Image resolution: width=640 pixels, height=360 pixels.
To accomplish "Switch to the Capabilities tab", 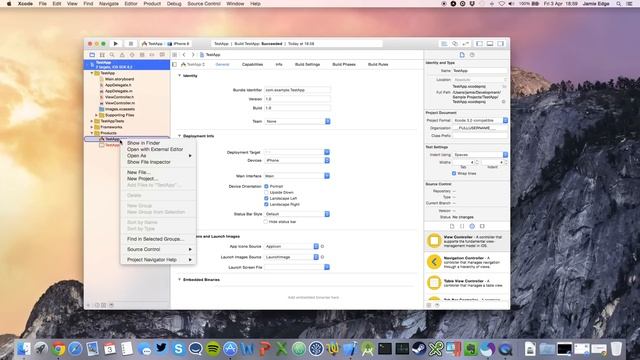I will (x=252, y=64).
